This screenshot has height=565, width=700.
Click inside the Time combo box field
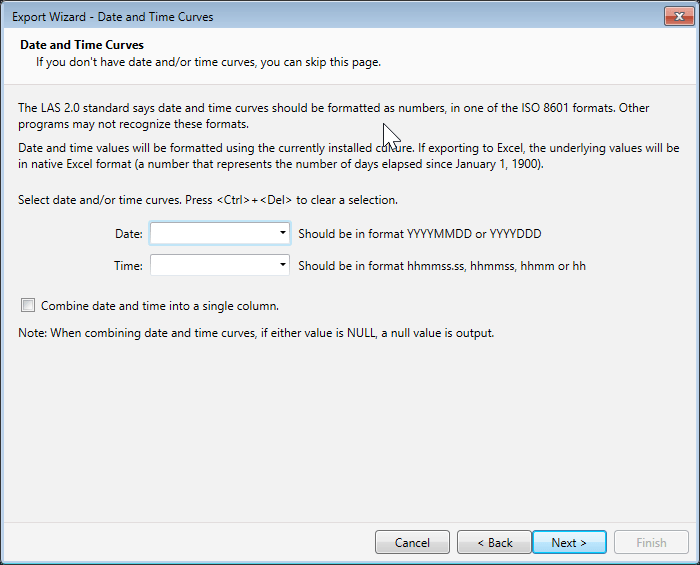pos(212,266)
